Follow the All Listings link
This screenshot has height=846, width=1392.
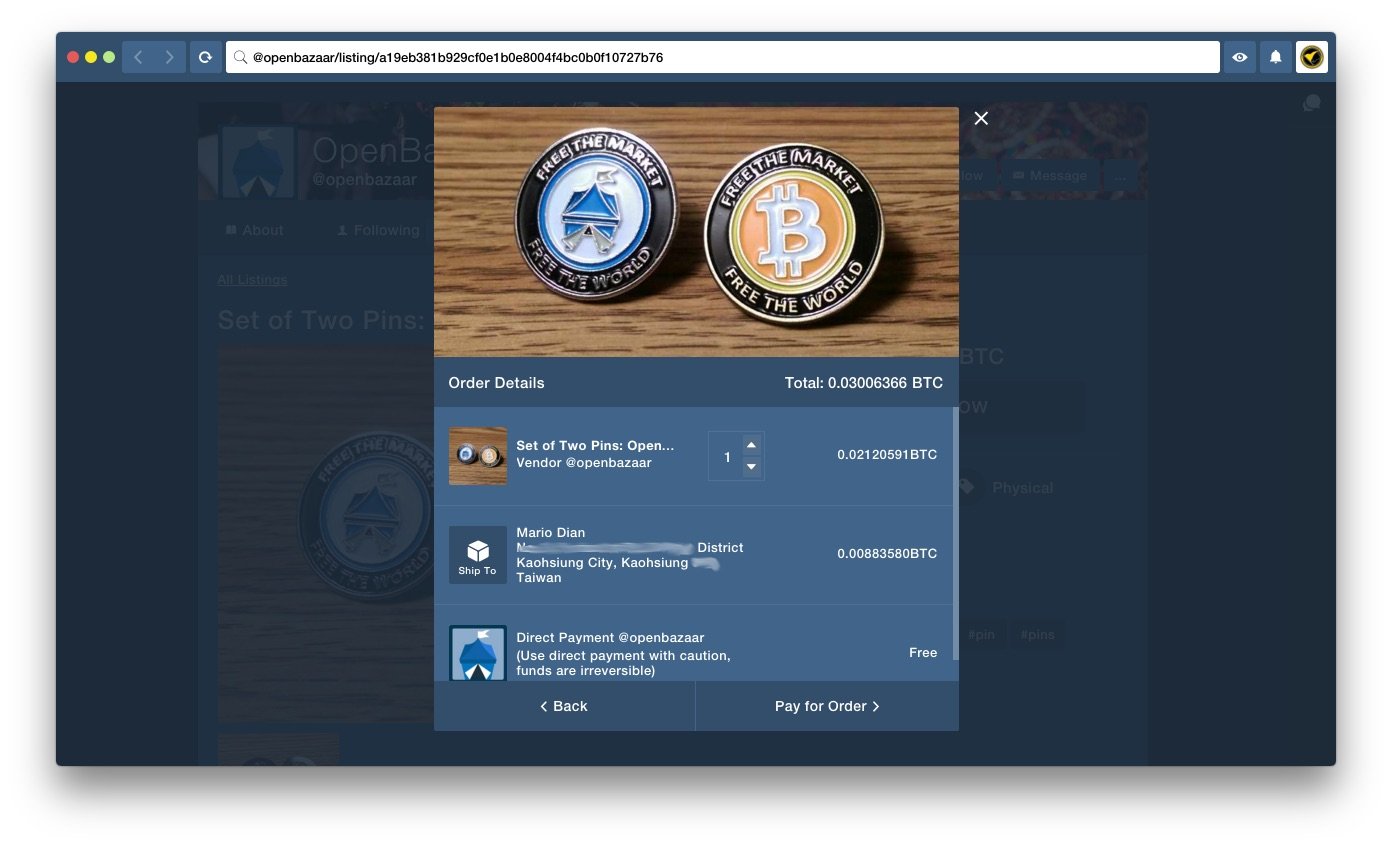pos(252,280)
